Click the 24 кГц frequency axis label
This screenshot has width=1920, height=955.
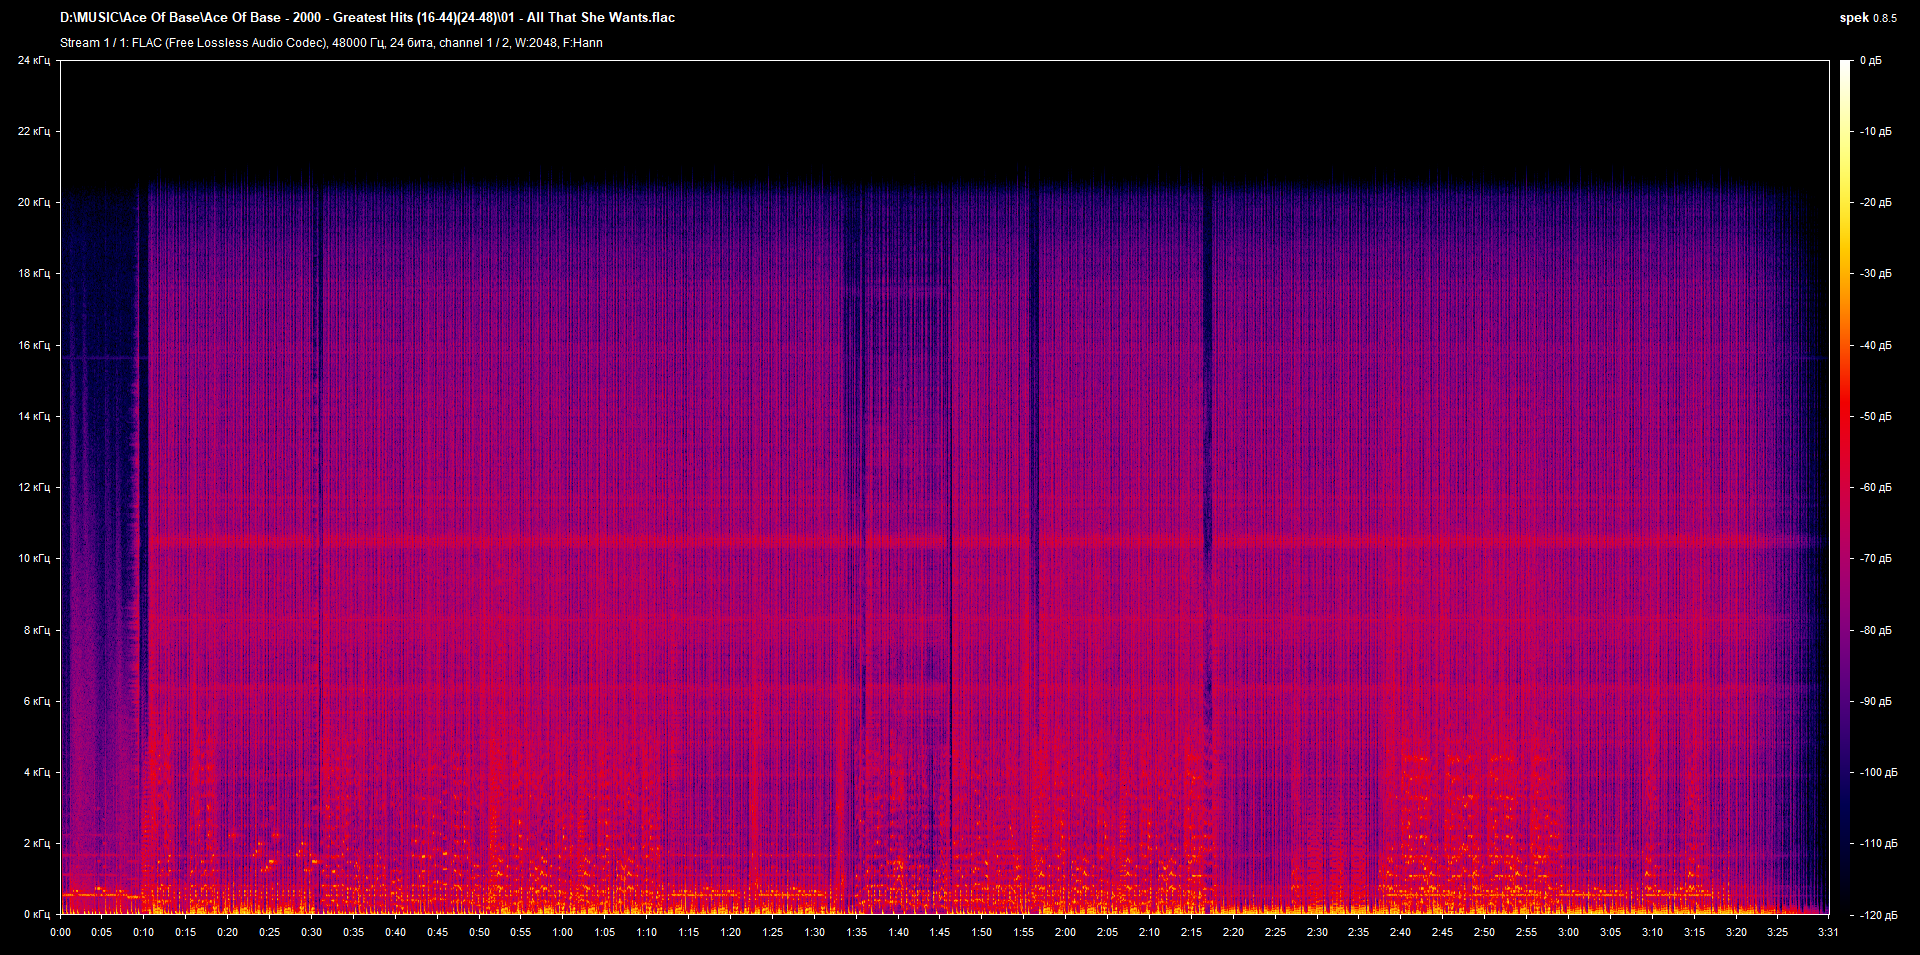click(x=34, y=61)
